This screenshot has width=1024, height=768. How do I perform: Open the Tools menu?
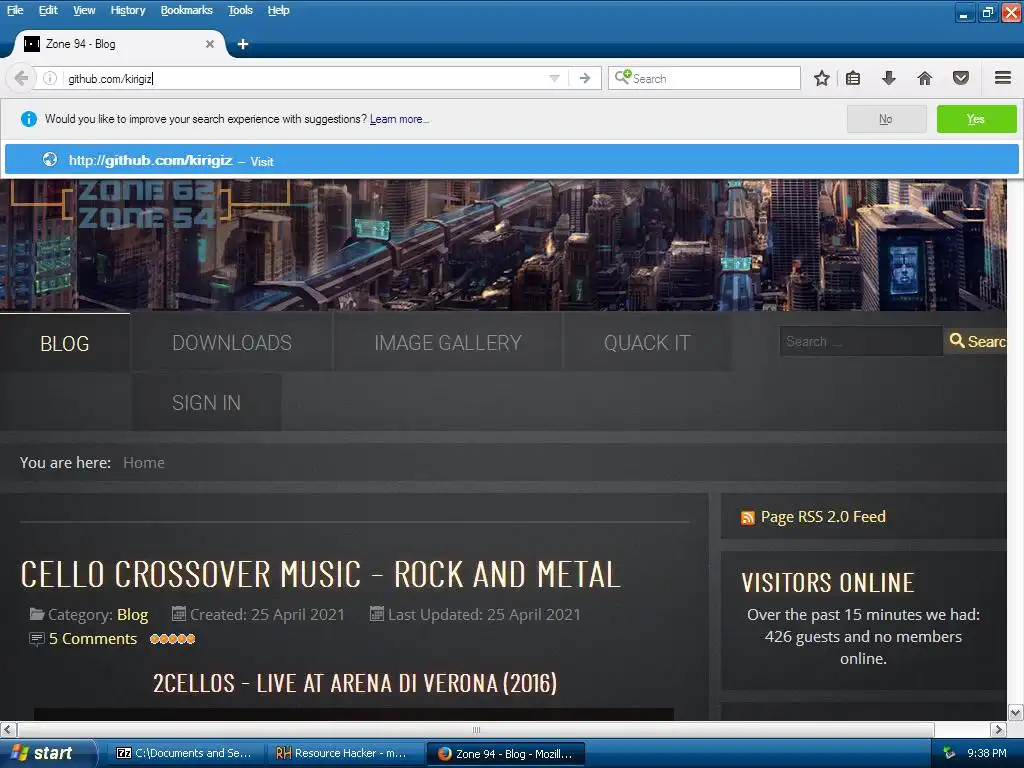pyautogui.click(x=240, y=10)
